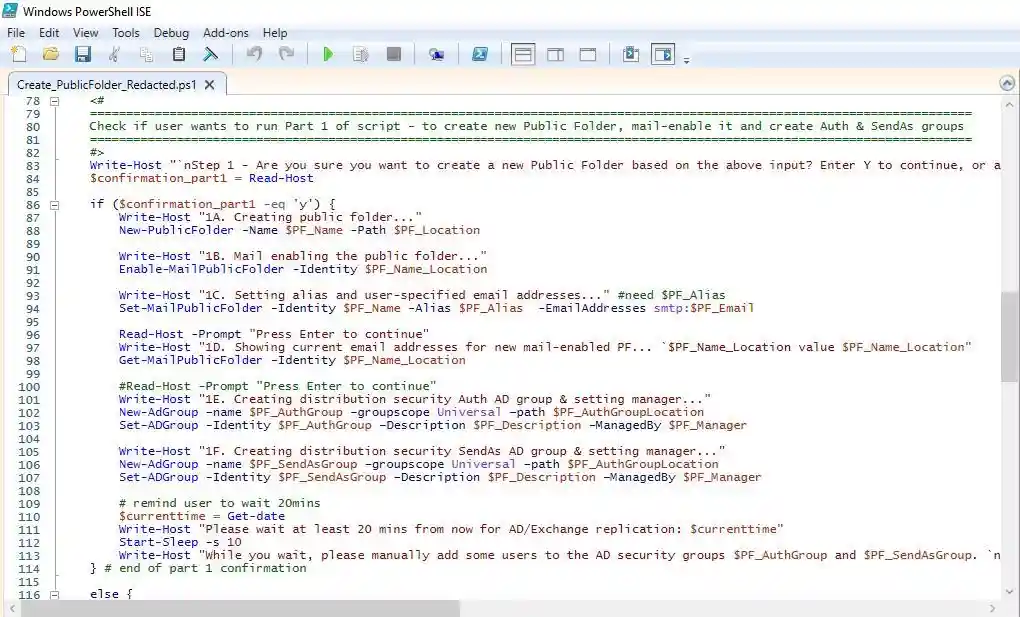Click "# end of part 1 confirmation" comment
The width and height of the screenshot is (1020, 617).
tap(205, 568)
